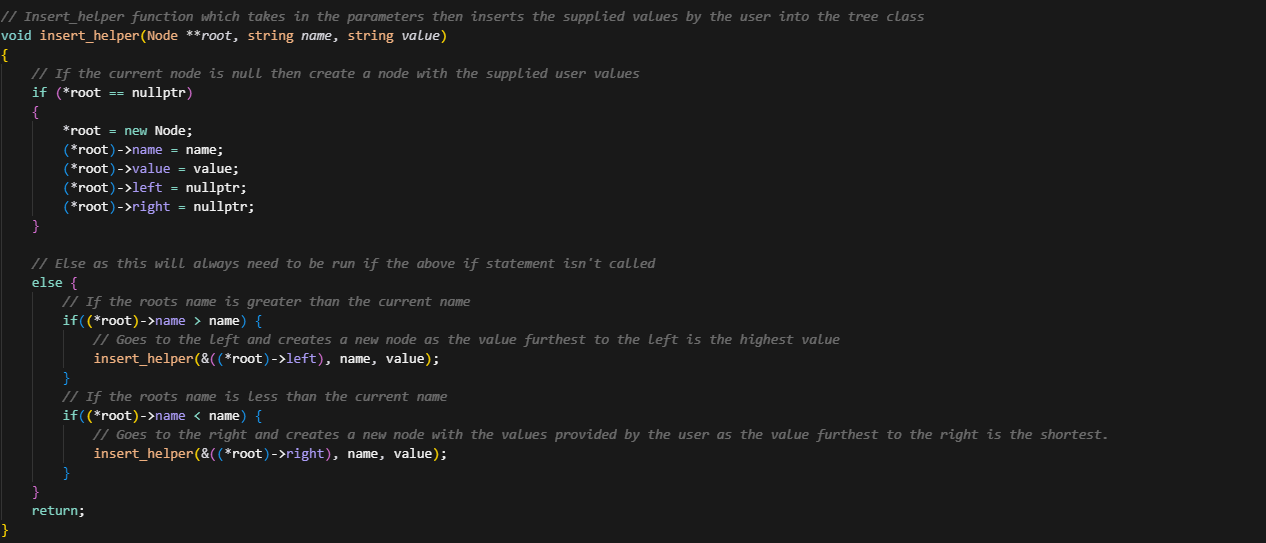
Task: Click the line setting right to nullptr
Action: click(x=157, y=207)
